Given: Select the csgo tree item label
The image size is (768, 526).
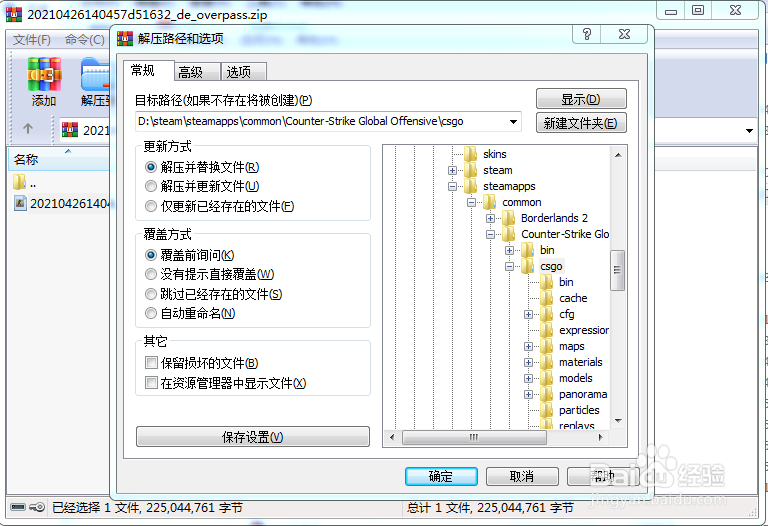Looking at the screenshot, I should 552,266.
